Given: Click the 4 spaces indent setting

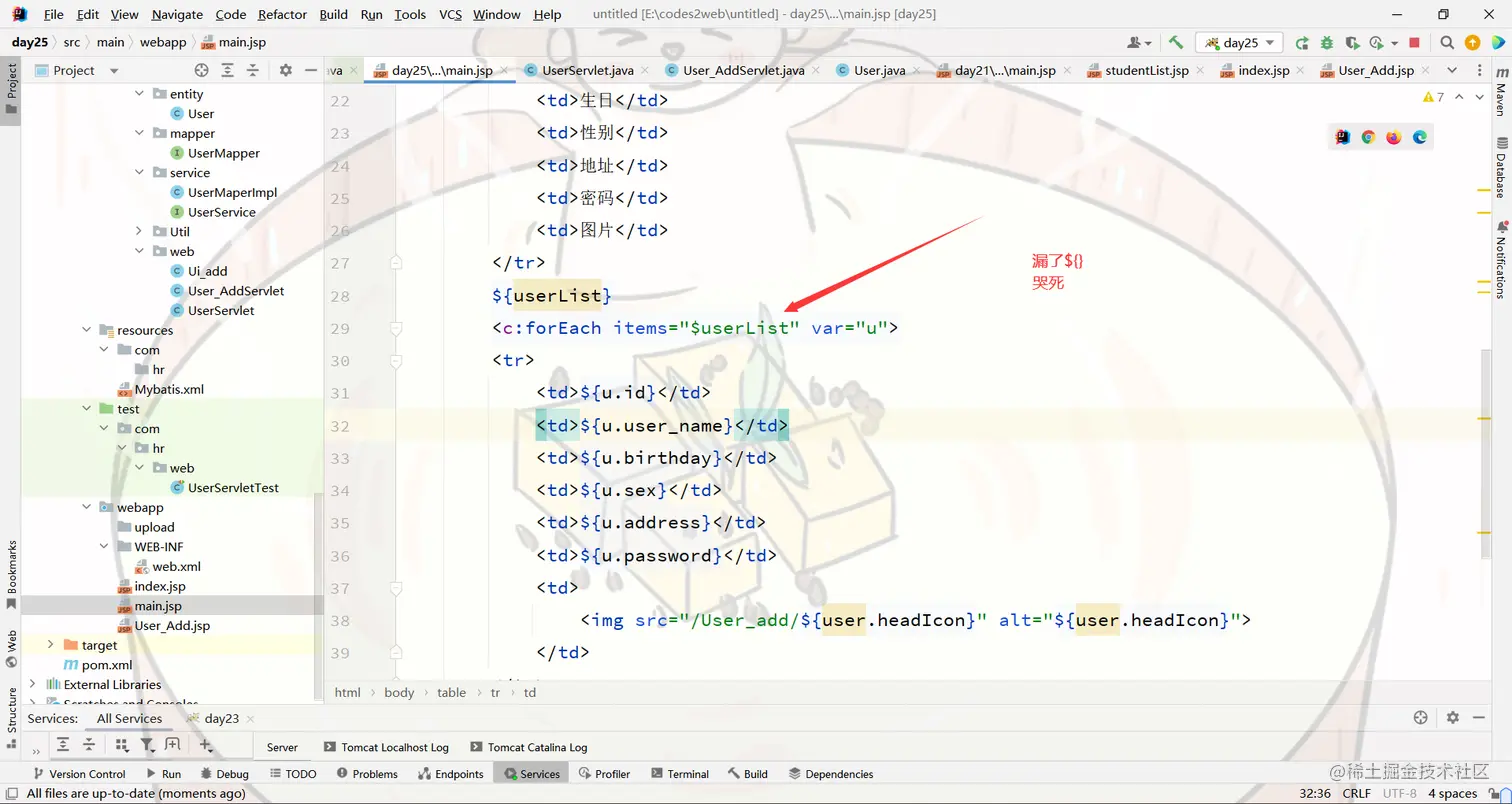Looking at the screenshot, I should [x=1453, y=794].
